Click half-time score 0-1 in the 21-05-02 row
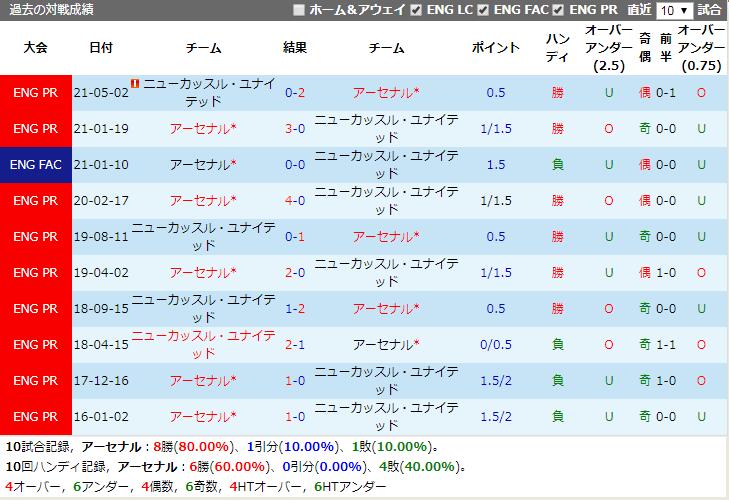The image size is (729, 500). coord(666,93)
